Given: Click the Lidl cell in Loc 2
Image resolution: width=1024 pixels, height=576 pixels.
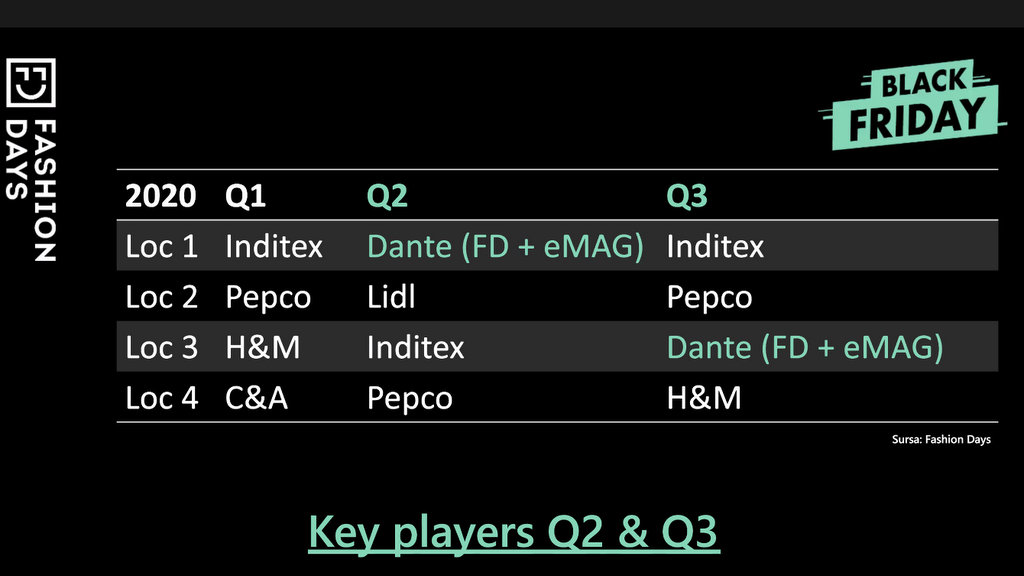Looking at the screenshot, I should coord(391,296).
